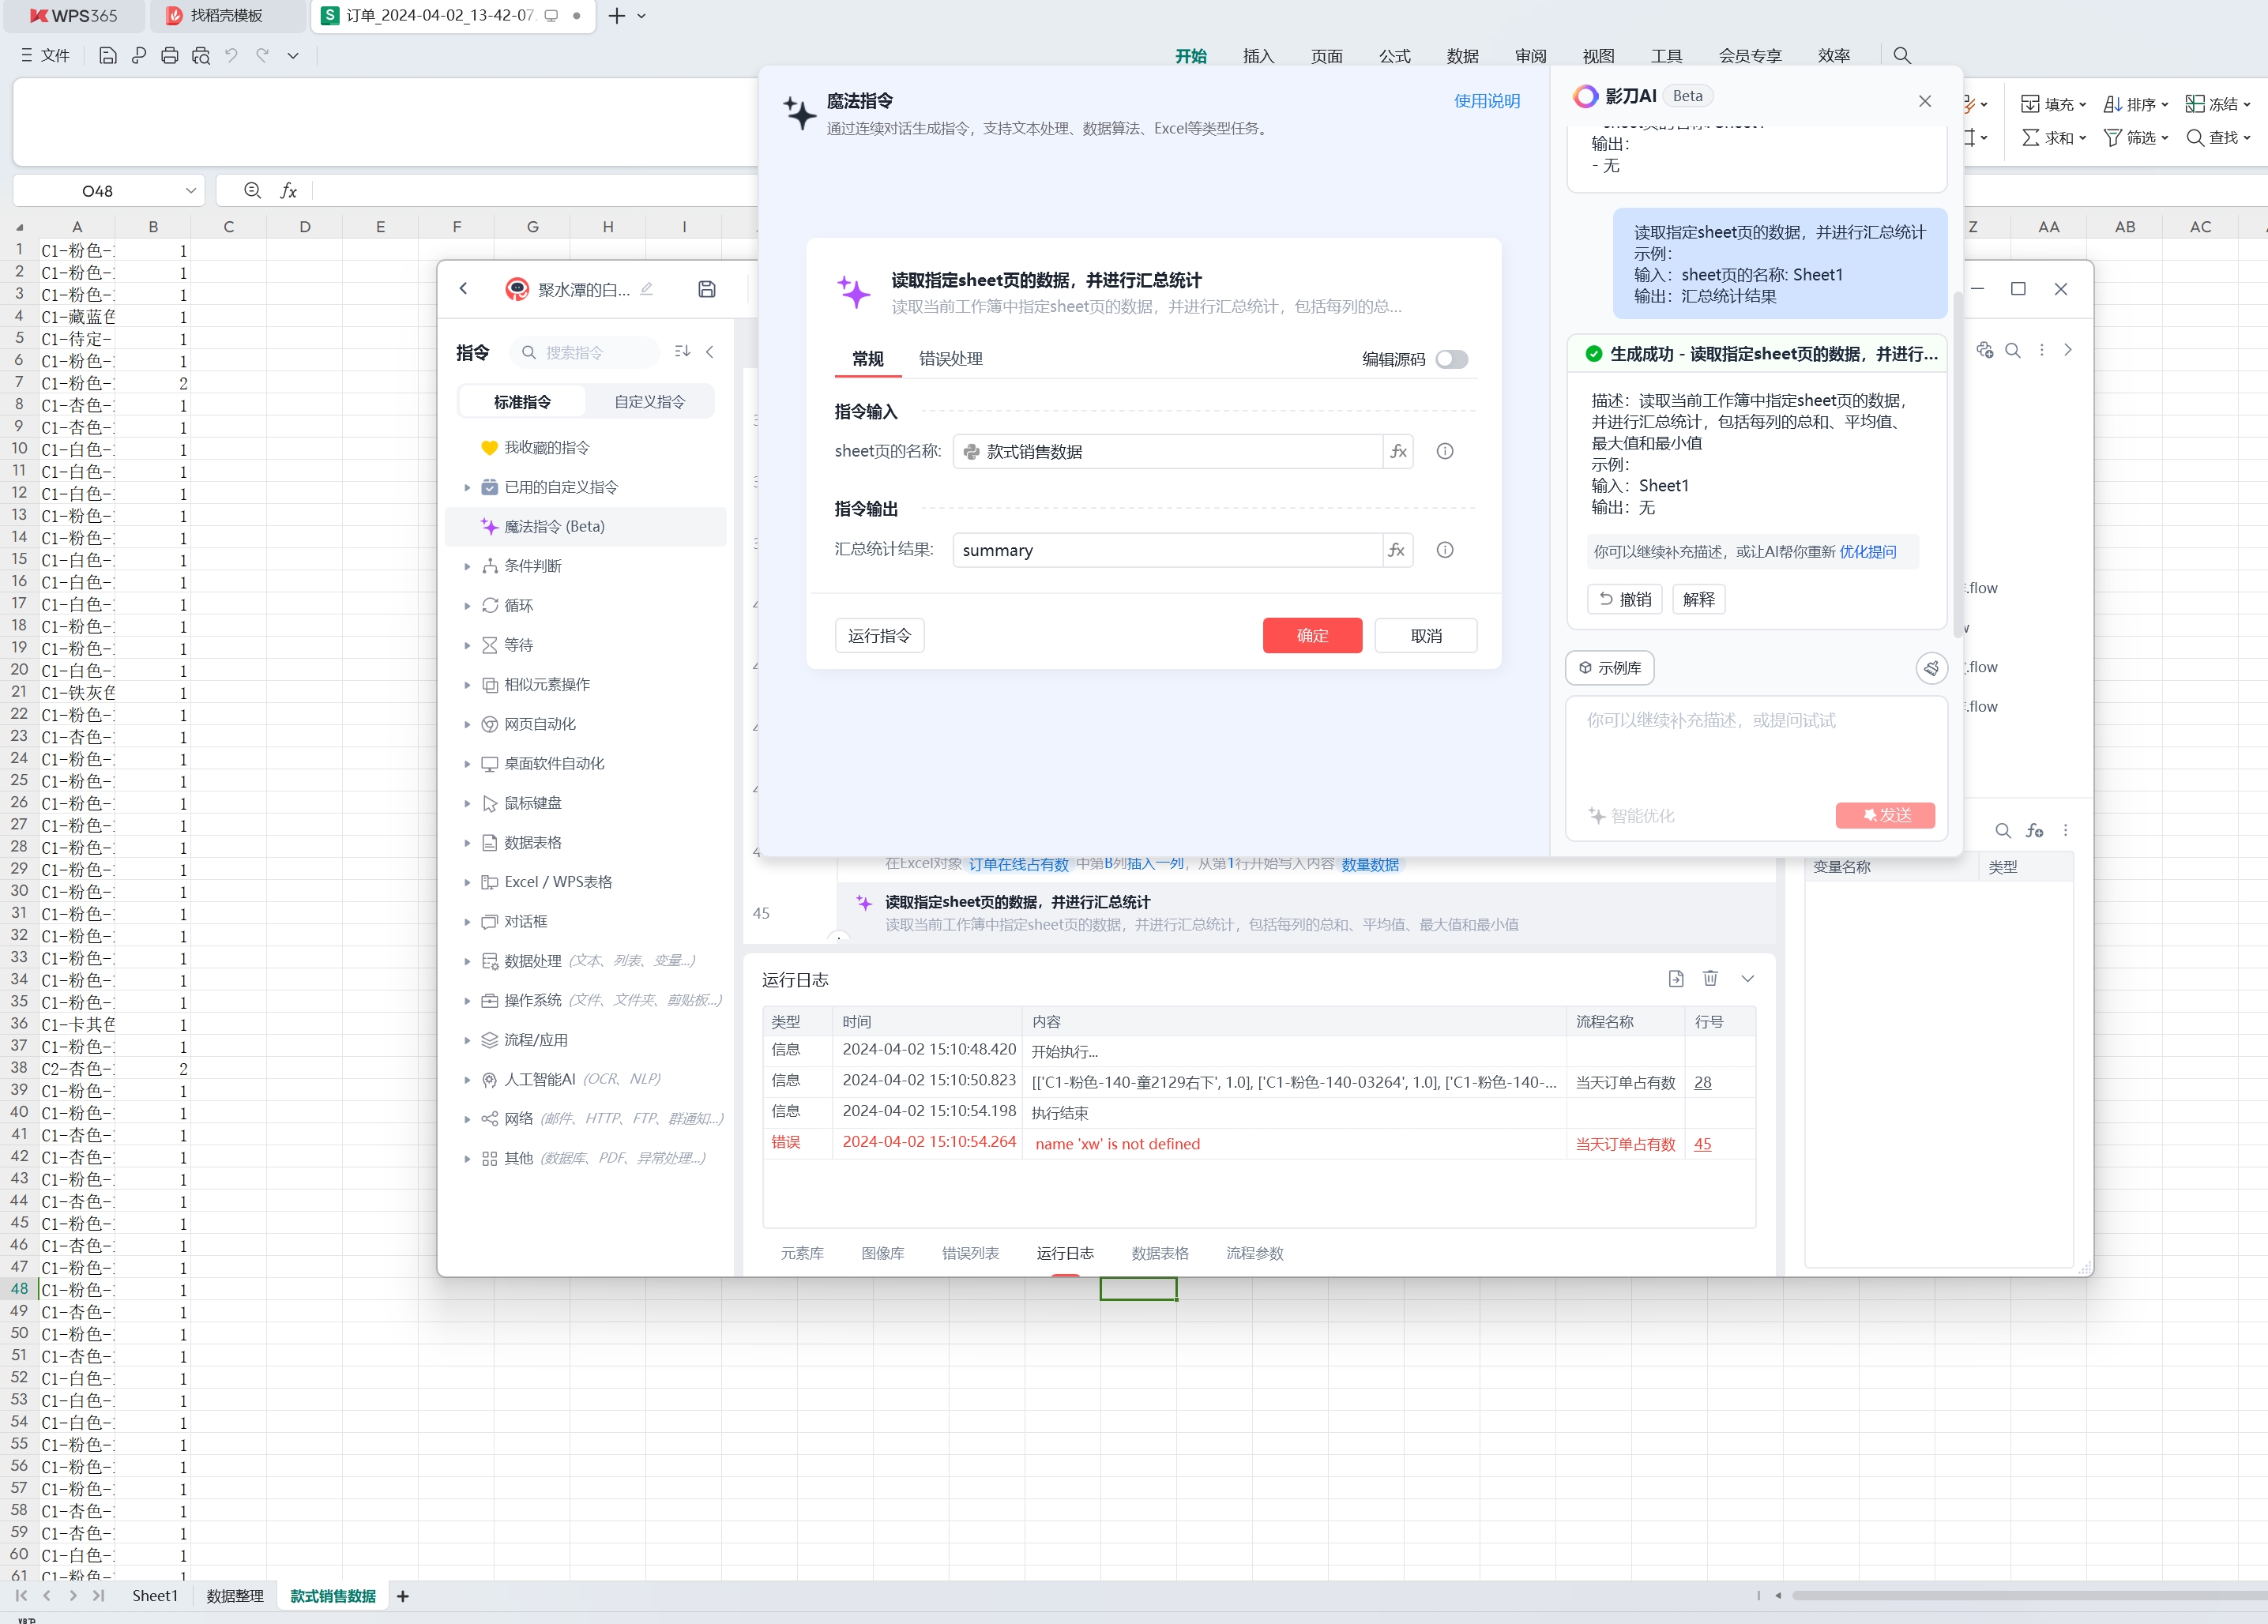Open the 错误处理 tab

(x=950, y=359)
